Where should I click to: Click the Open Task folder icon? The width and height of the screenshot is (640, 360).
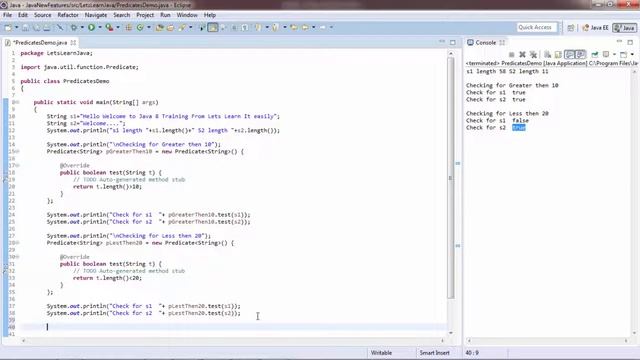coord(170,27)
